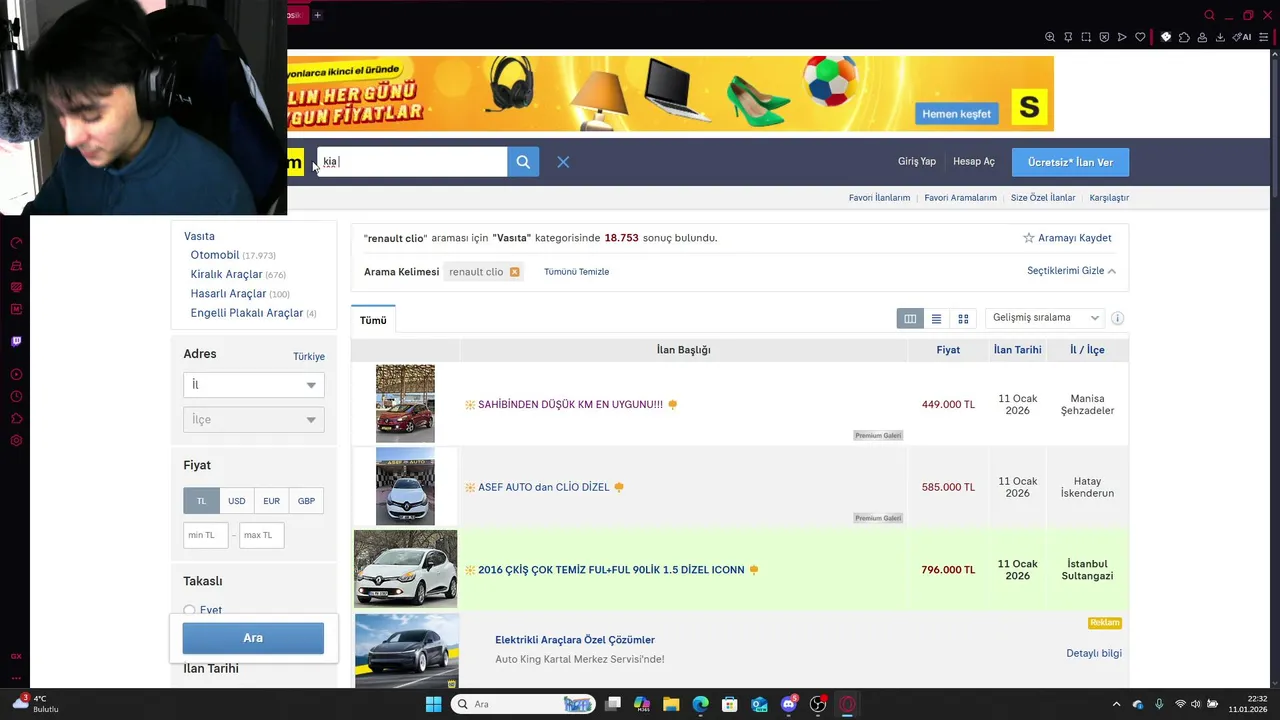The height and width of the screenshot is (720, 1280).
Task: Open Windows Start menu
Action: 433,704
